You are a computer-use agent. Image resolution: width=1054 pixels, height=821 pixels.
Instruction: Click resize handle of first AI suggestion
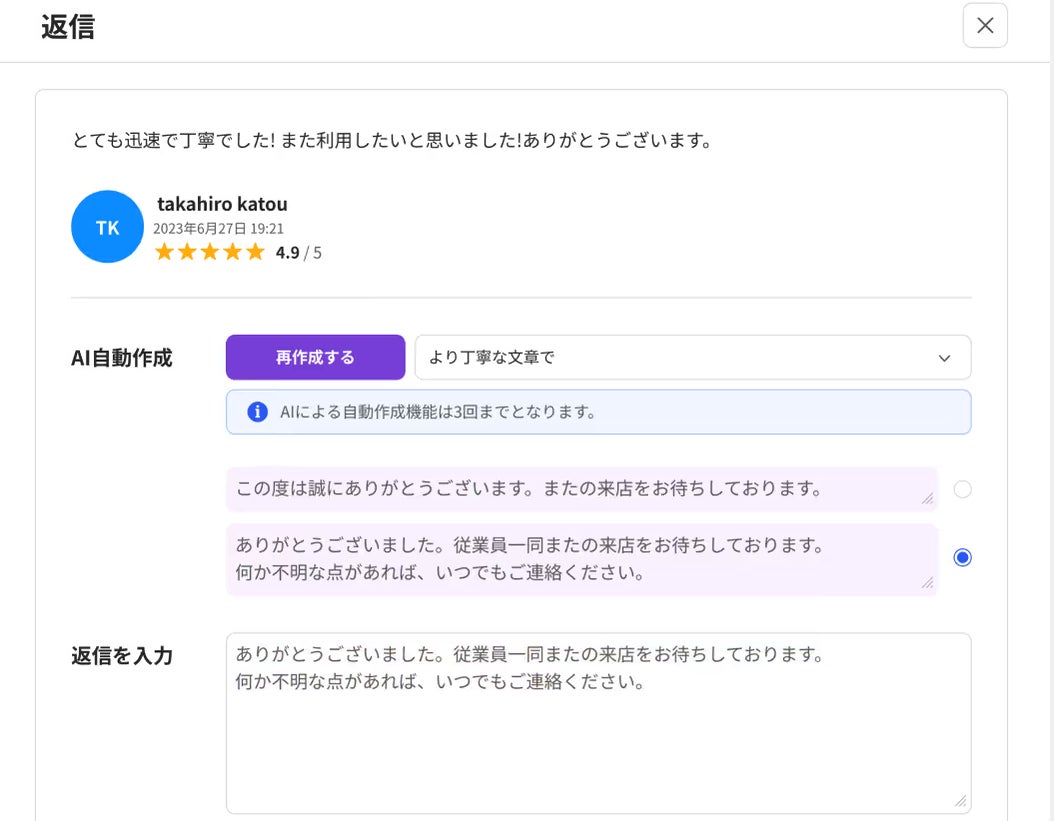tap(927, 498)
